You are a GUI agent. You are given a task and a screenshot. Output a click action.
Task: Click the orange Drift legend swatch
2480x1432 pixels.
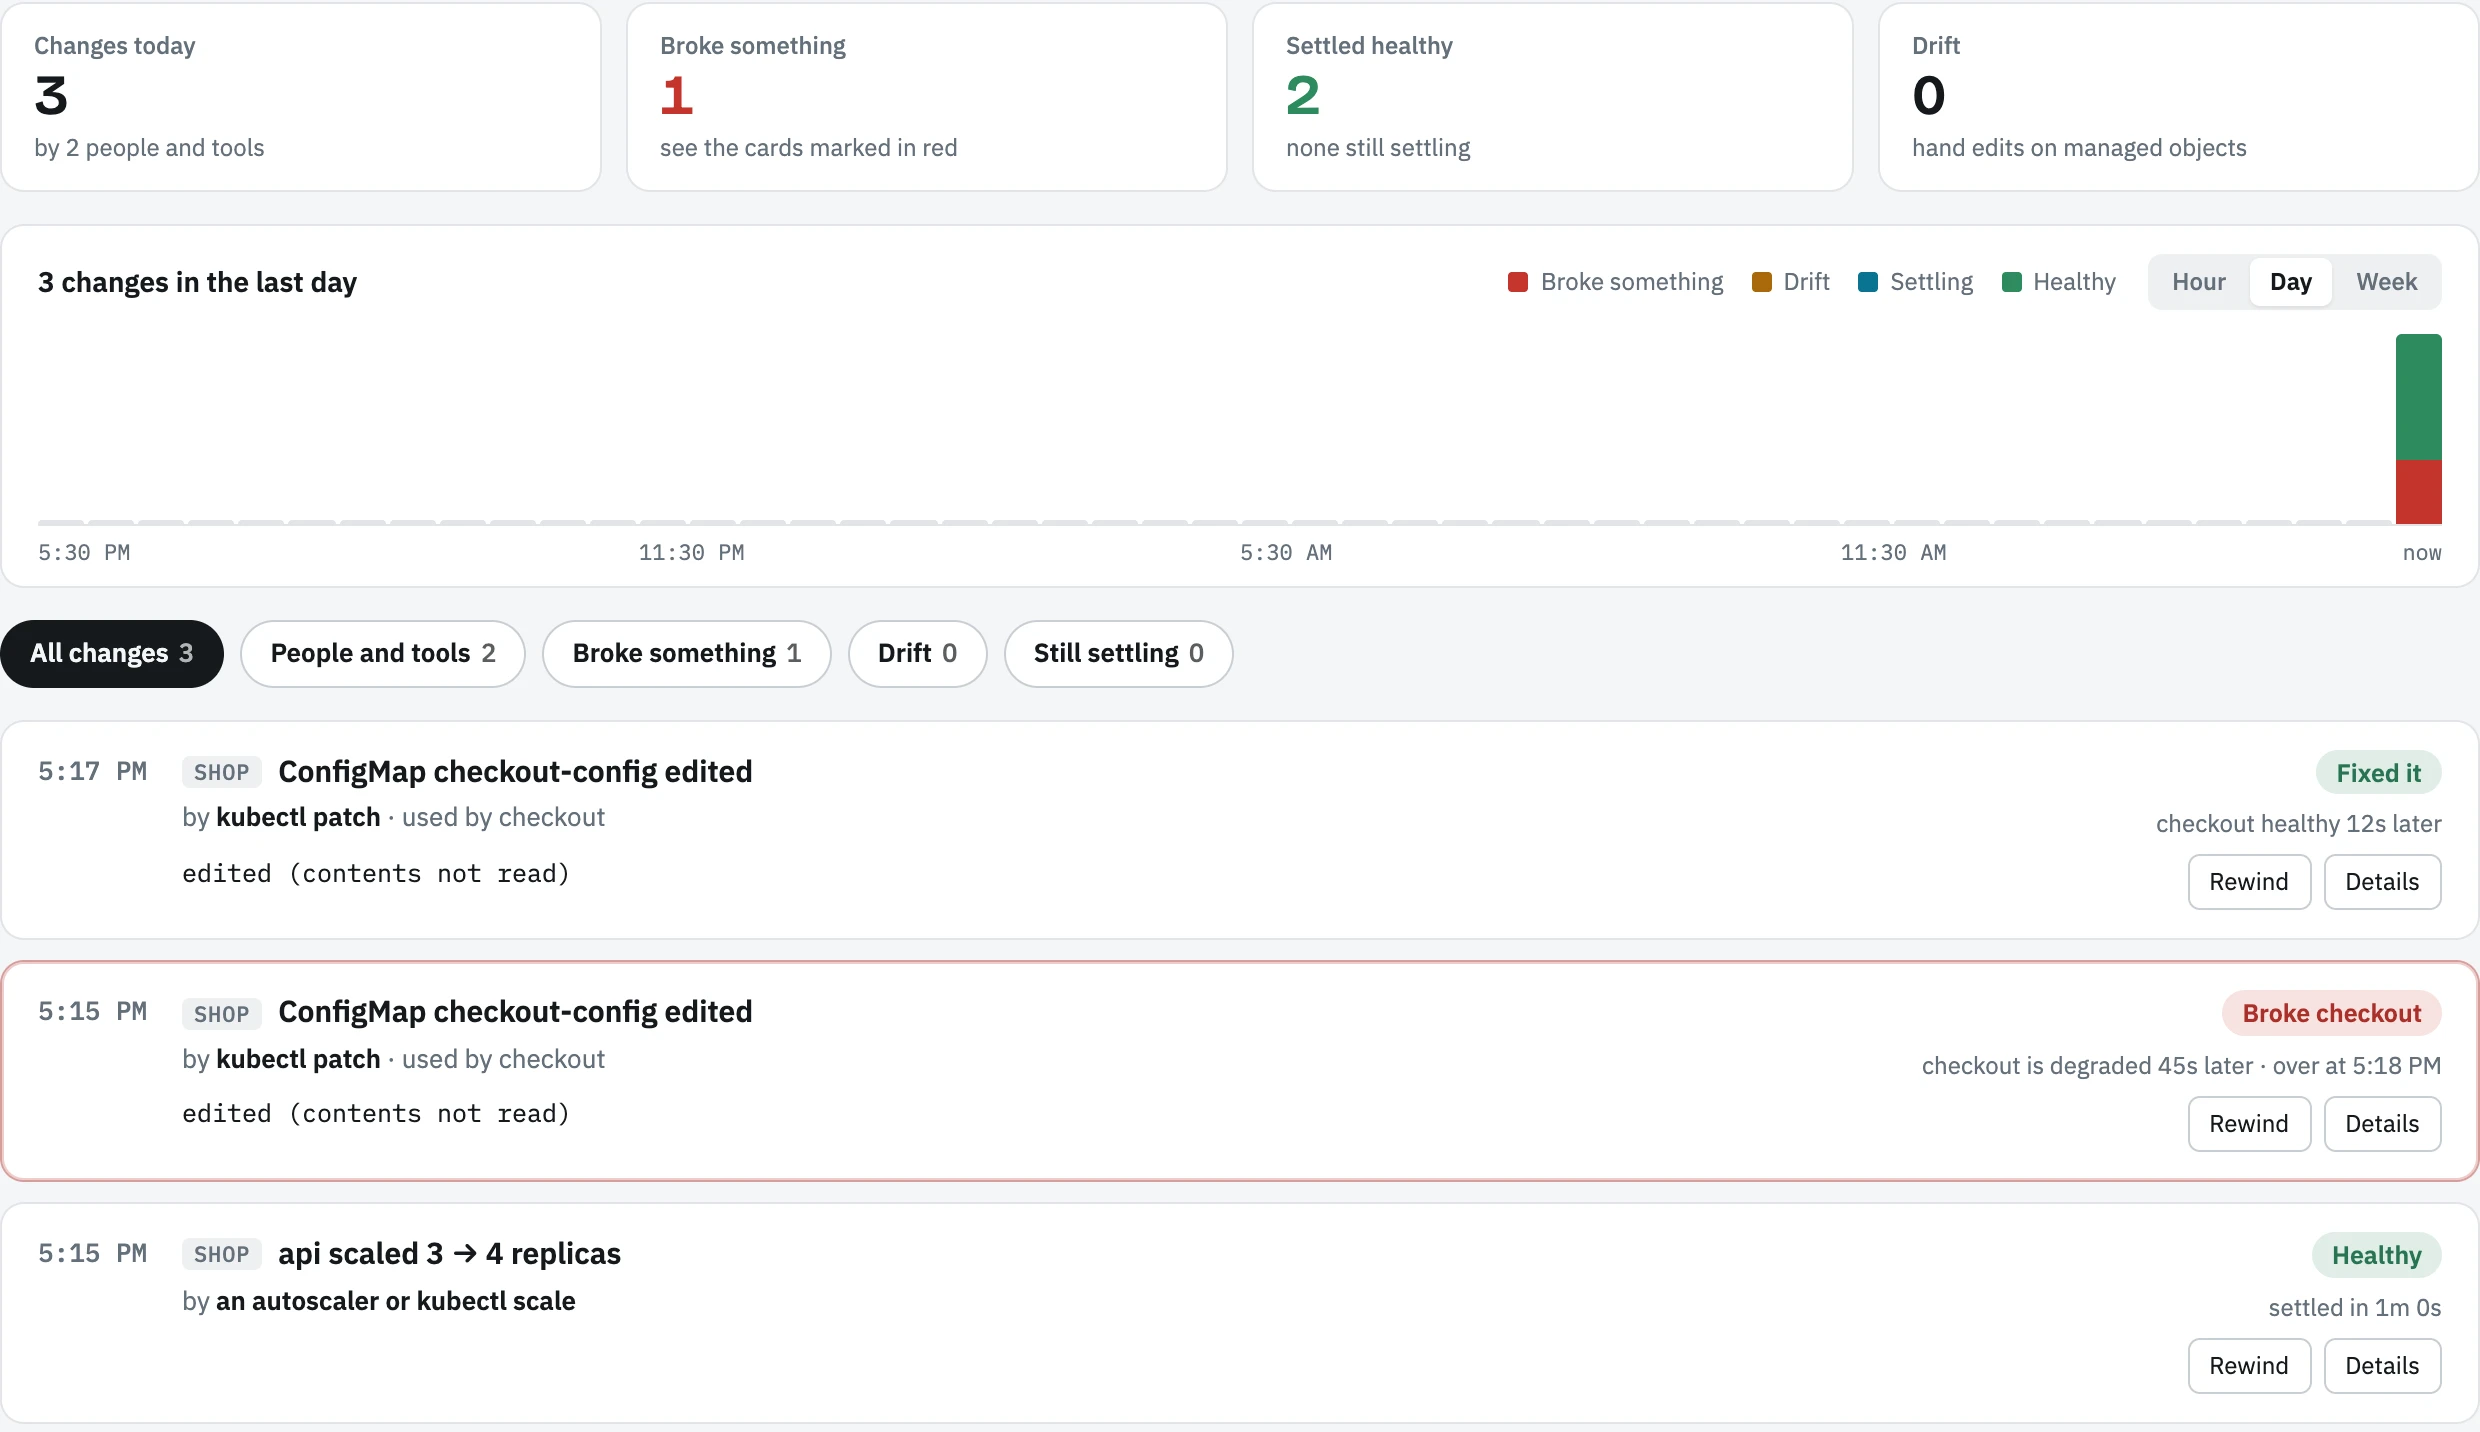1761,282
